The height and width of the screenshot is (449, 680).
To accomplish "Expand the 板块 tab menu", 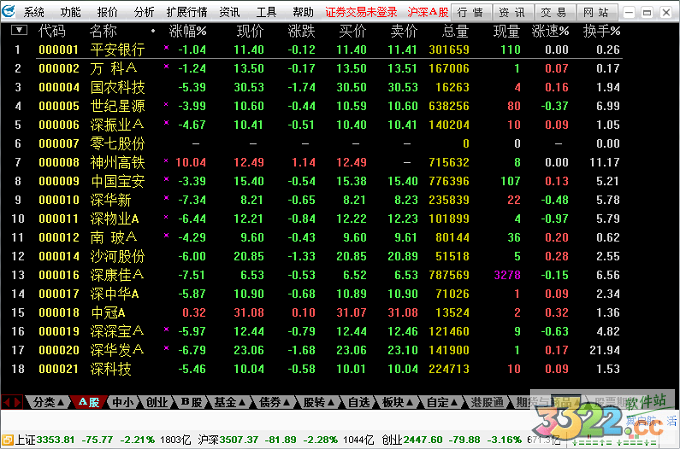I will pos(397,402).
